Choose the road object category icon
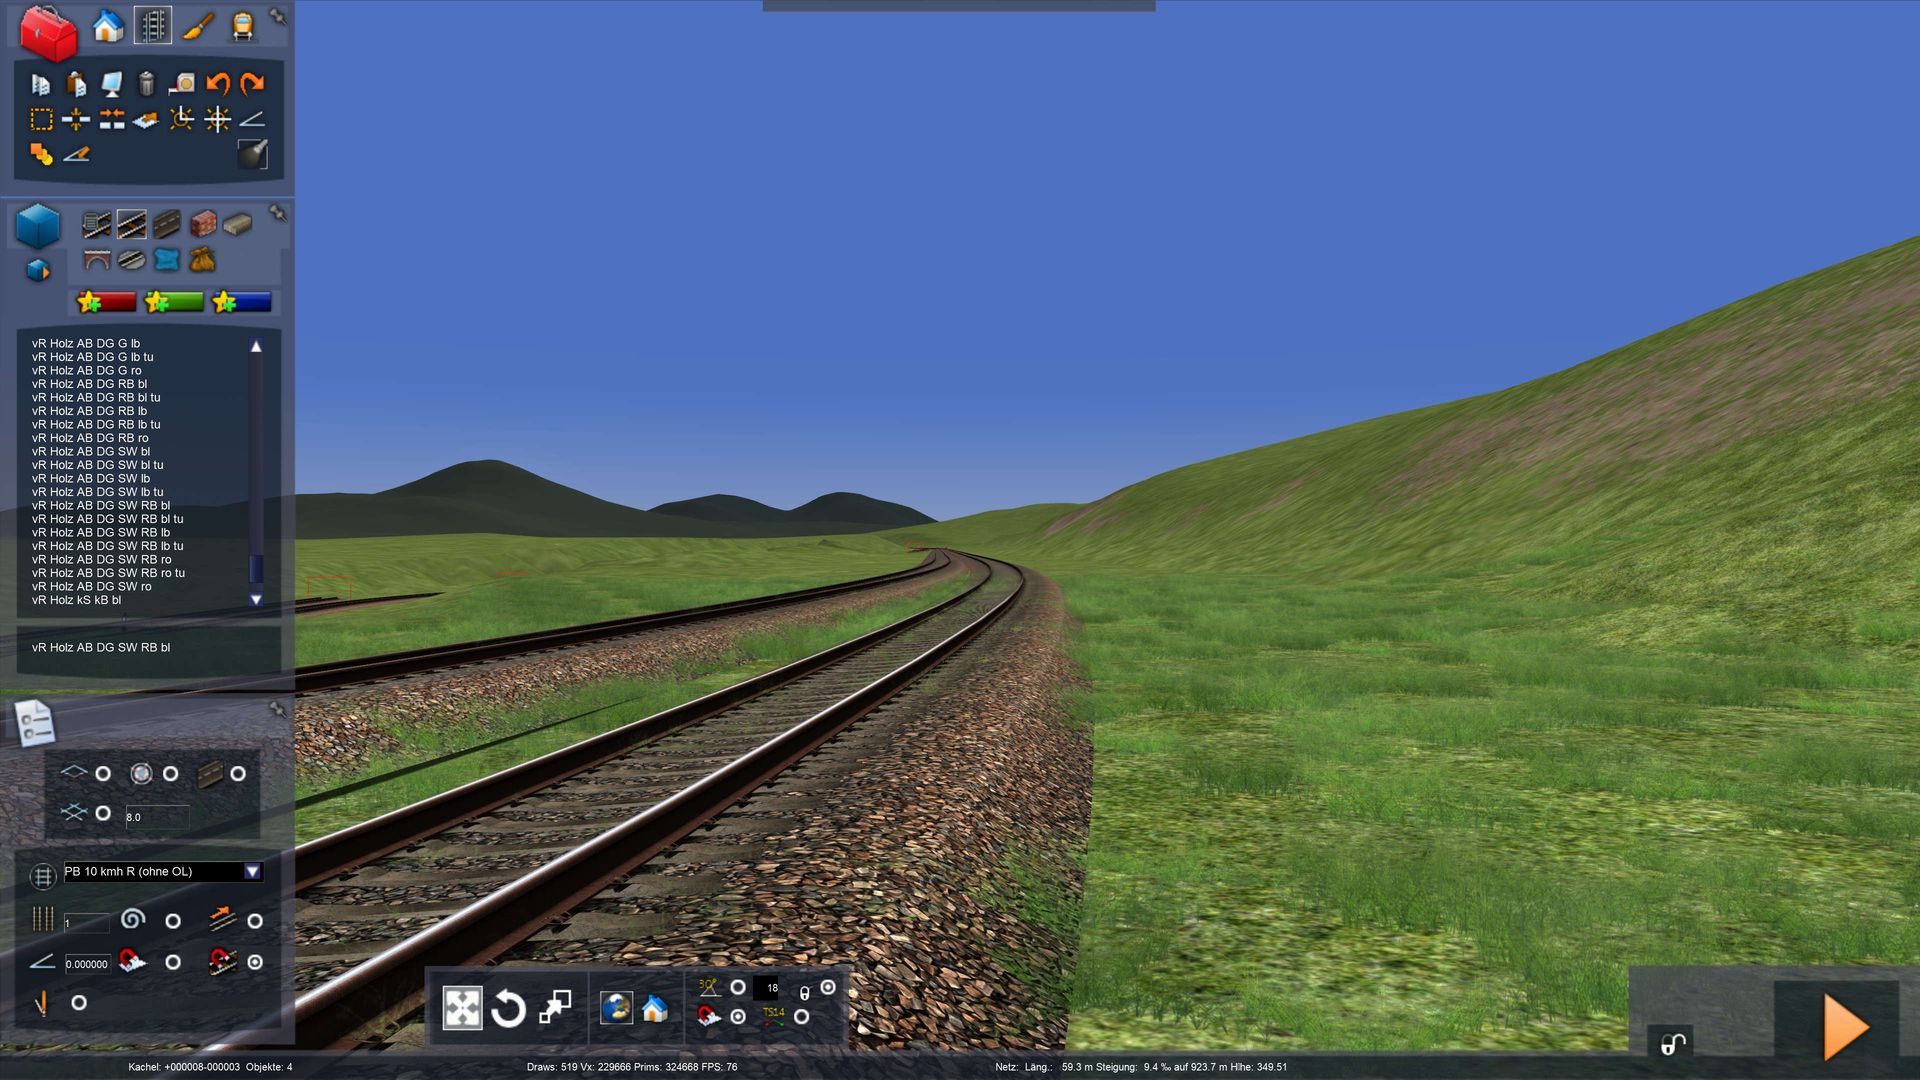Screen dimensions: 1920x1080 pyautogui.click(x=167, y=224)
